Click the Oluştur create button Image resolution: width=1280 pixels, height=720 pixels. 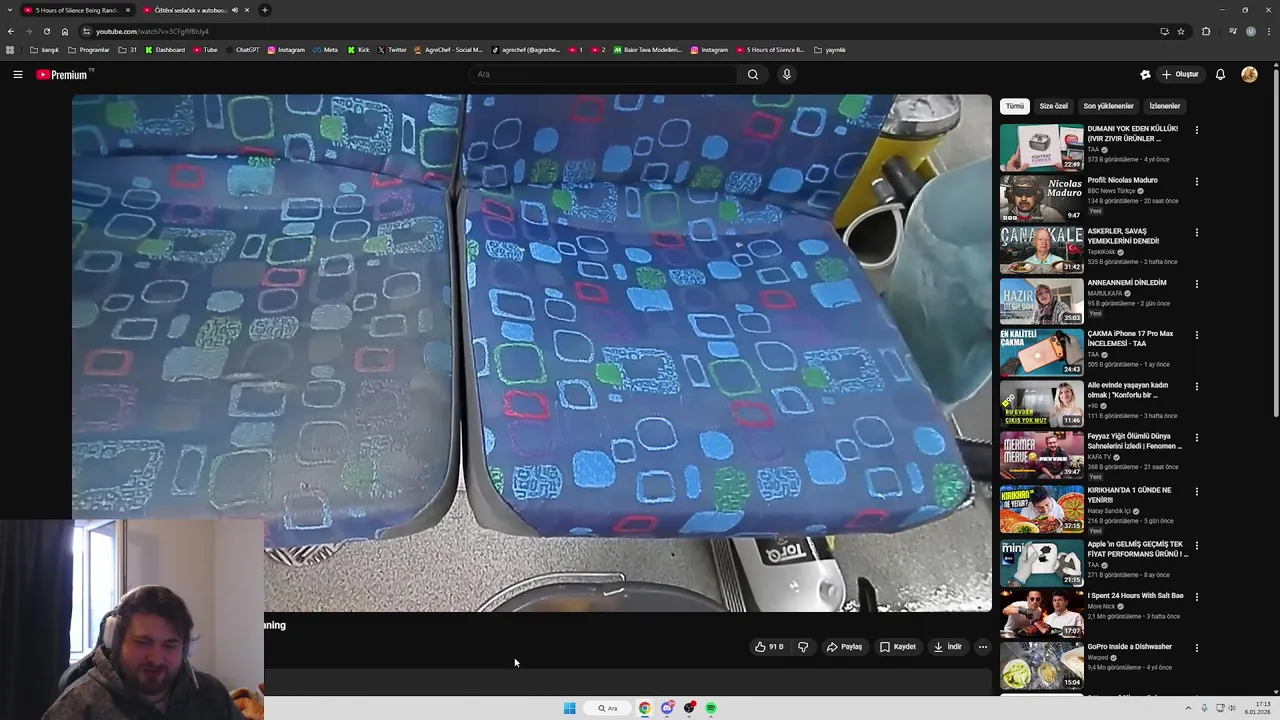click(x=1180, y=74)
